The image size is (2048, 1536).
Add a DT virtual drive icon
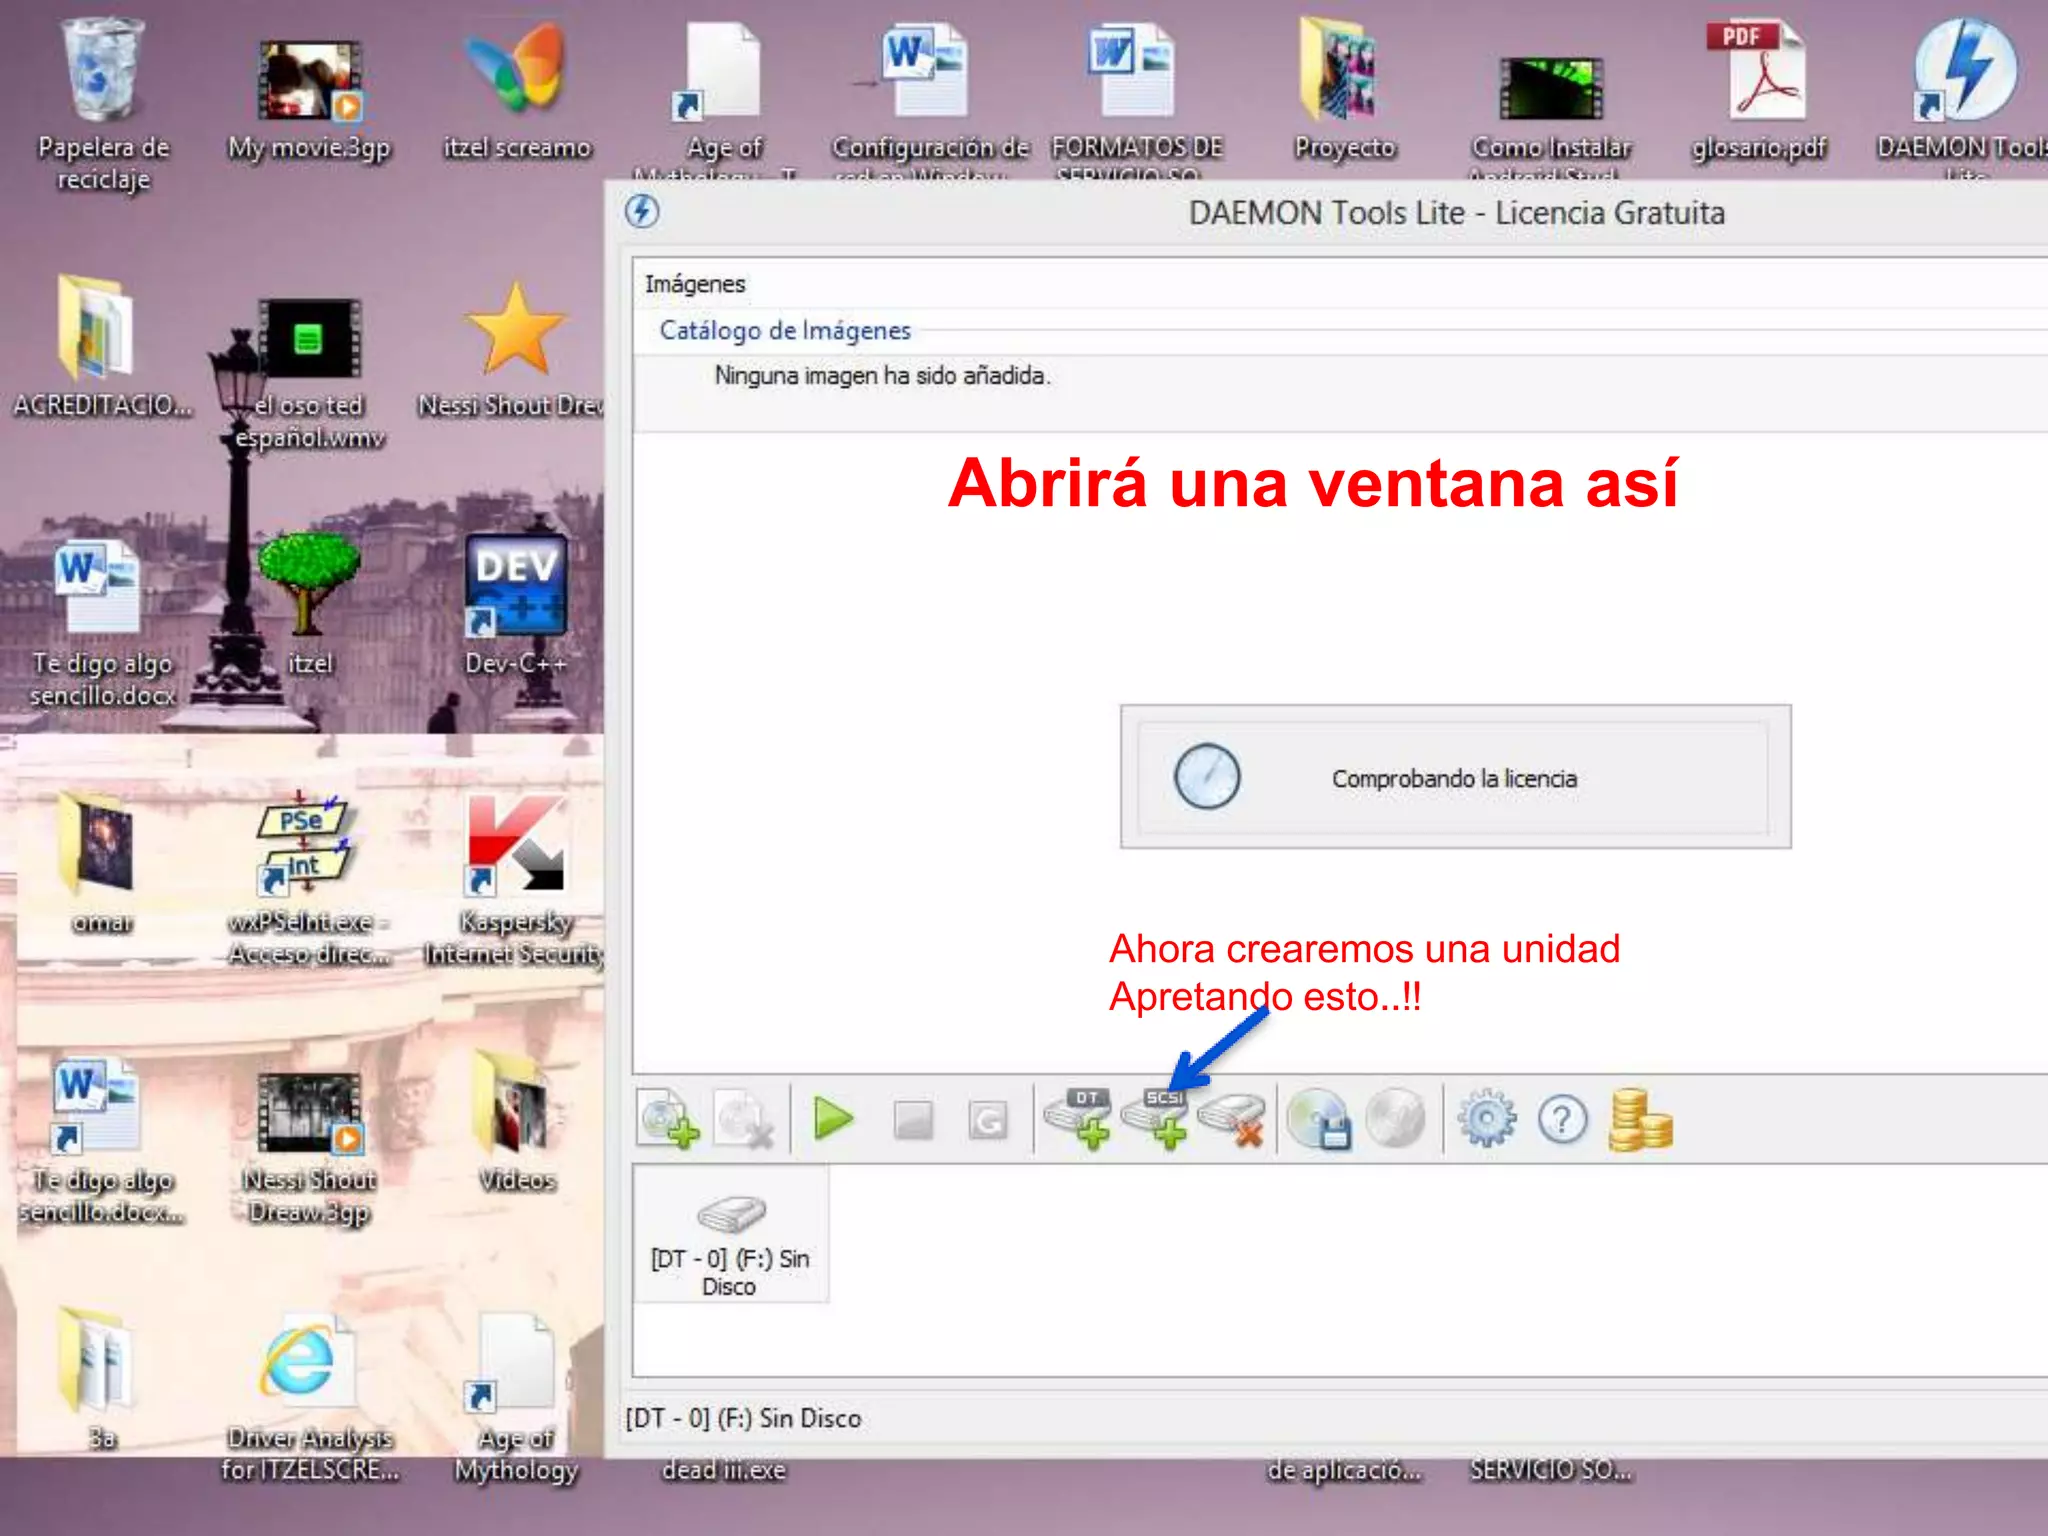(1078, 1119)
